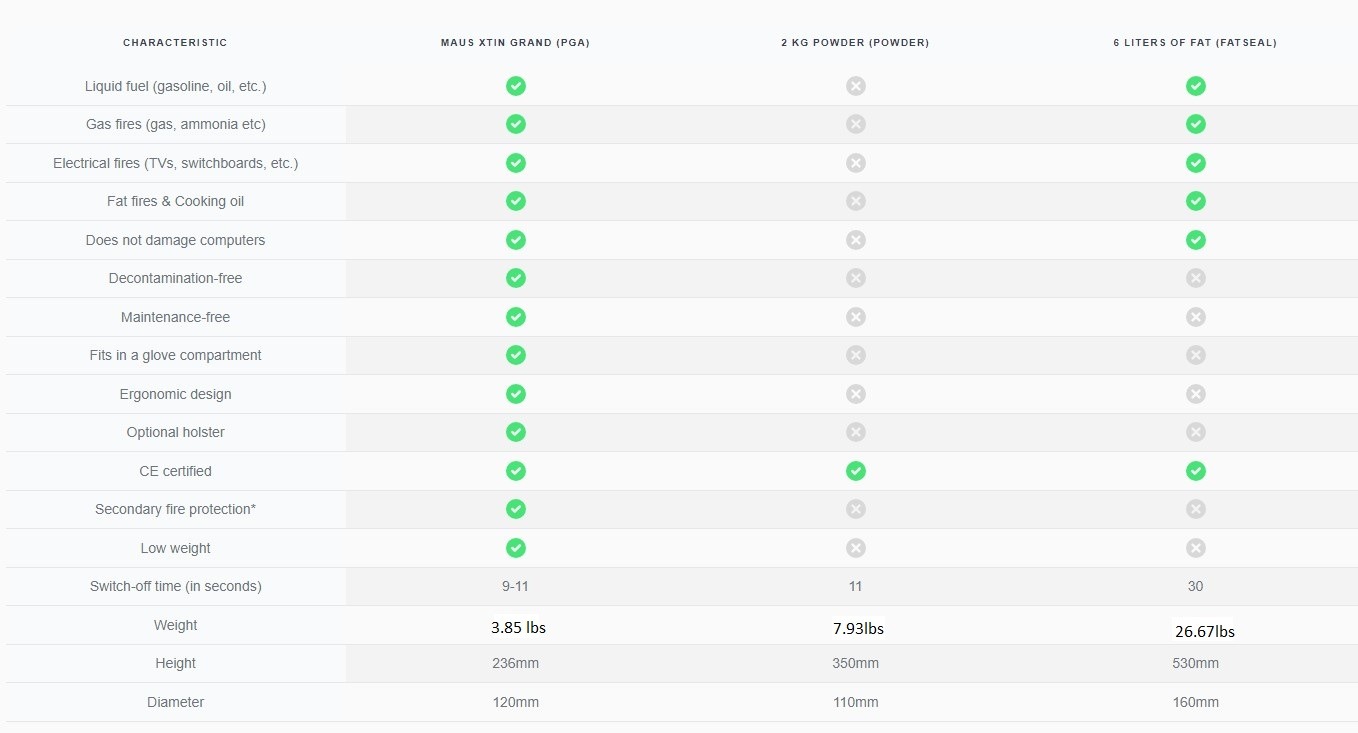Click green check for CE certified under 2 KG Powder

(855, 471)
